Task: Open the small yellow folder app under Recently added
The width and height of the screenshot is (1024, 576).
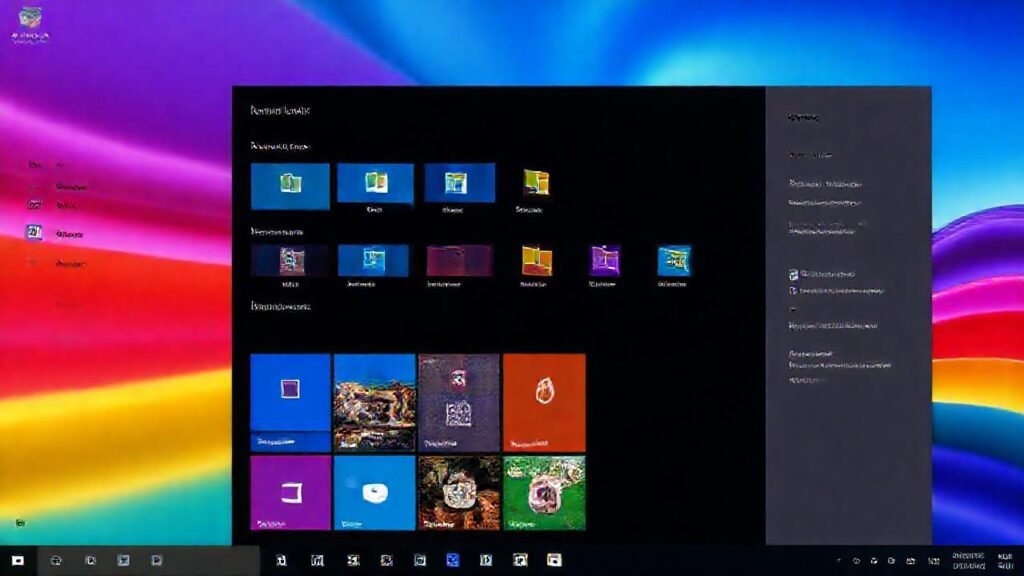Action: coord(536,183)
